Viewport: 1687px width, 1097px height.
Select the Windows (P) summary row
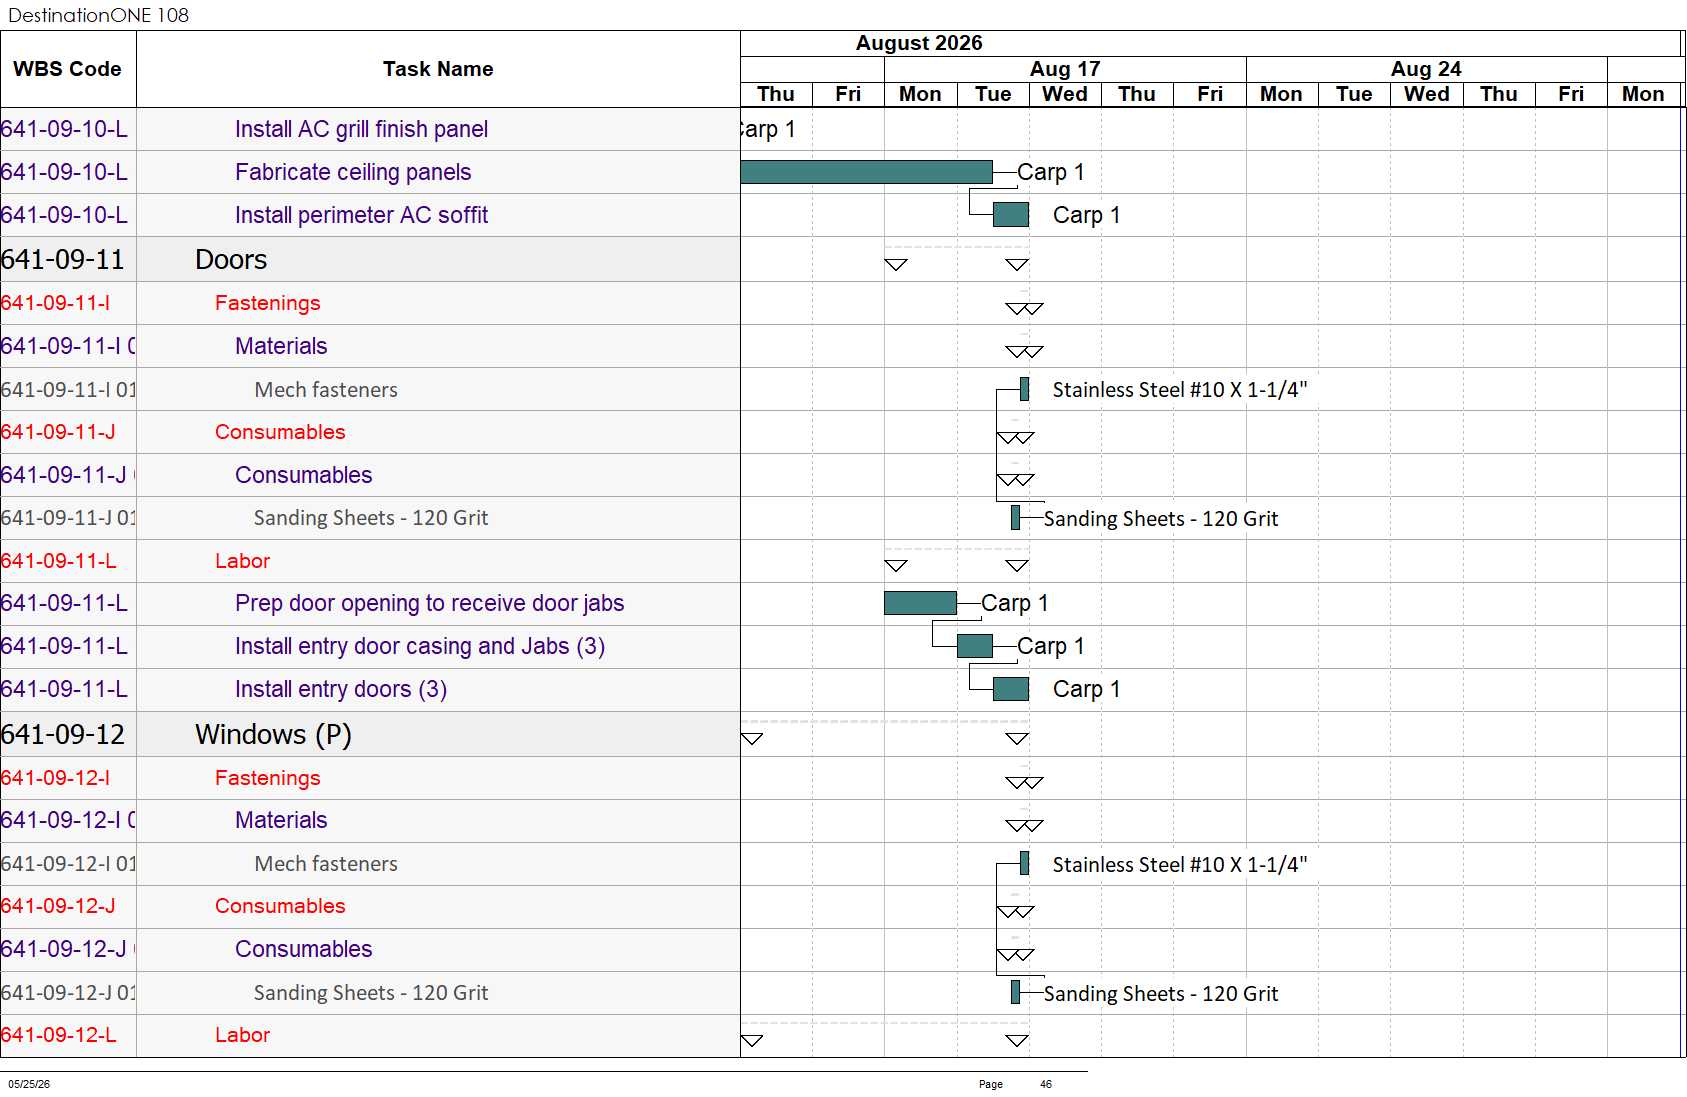tap(370, 734)
